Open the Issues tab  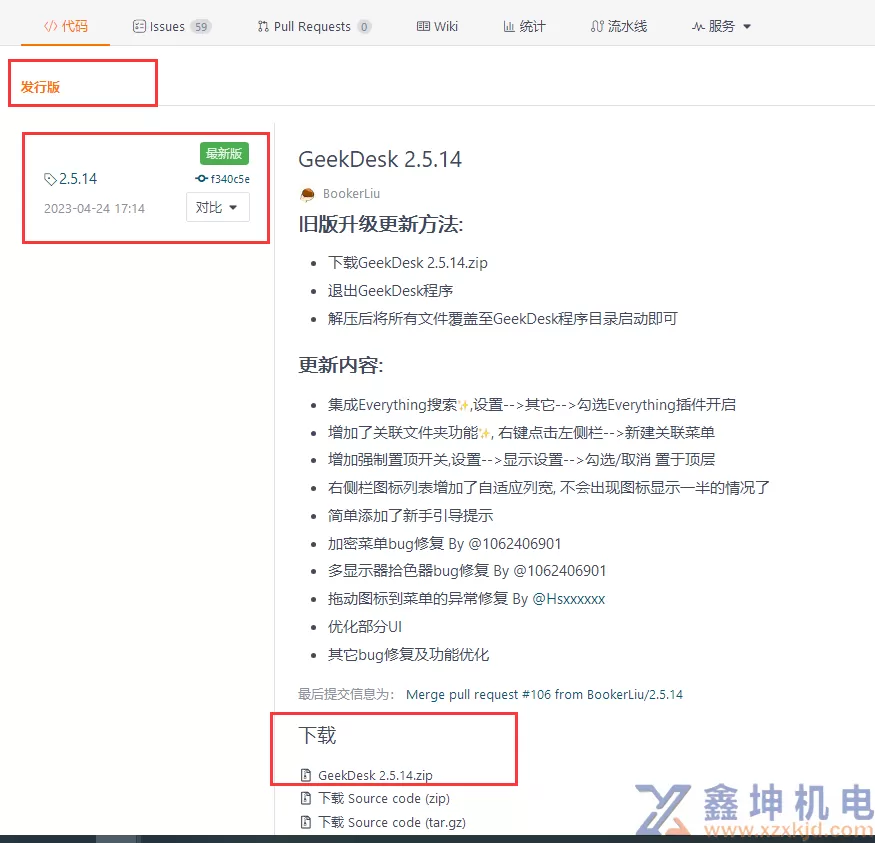point(172,26)
